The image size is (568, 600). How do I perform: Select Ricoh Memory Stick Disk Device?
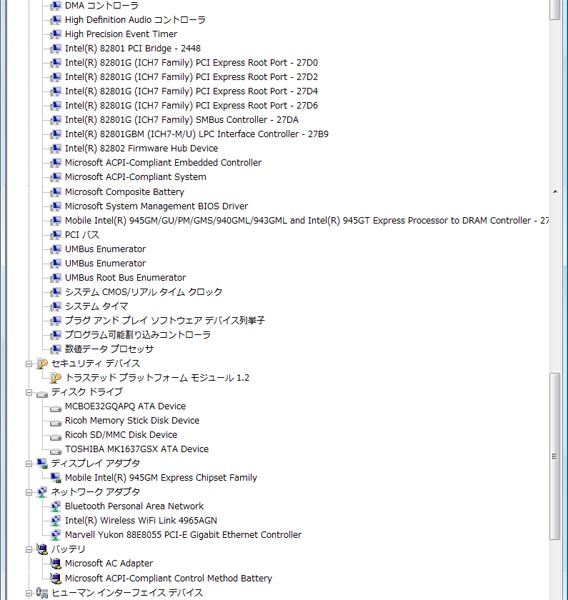click(132, 421)
